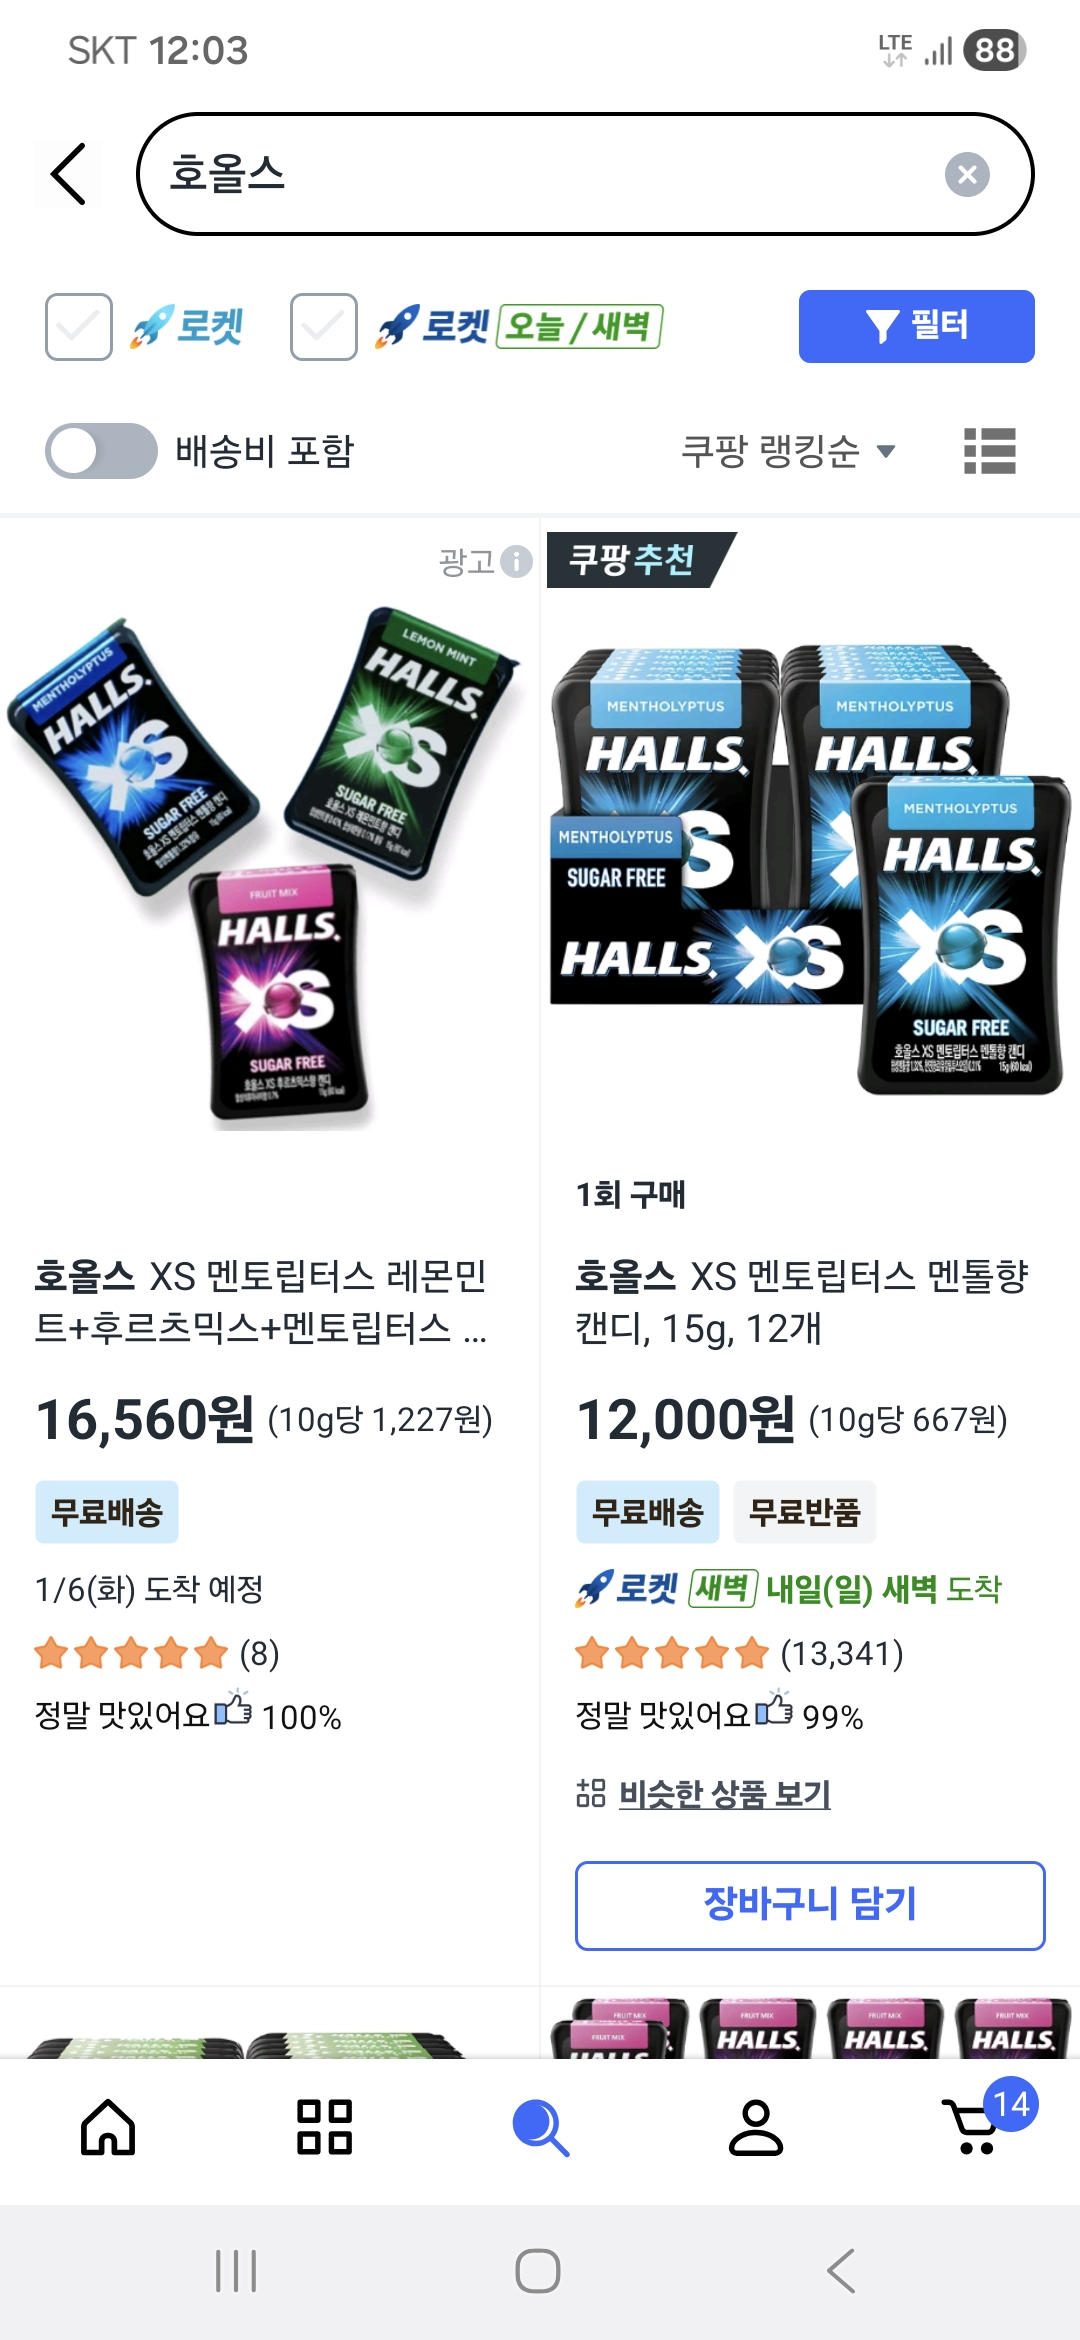
Task: Clear the search text with the X icon
Action: (967, 174)
